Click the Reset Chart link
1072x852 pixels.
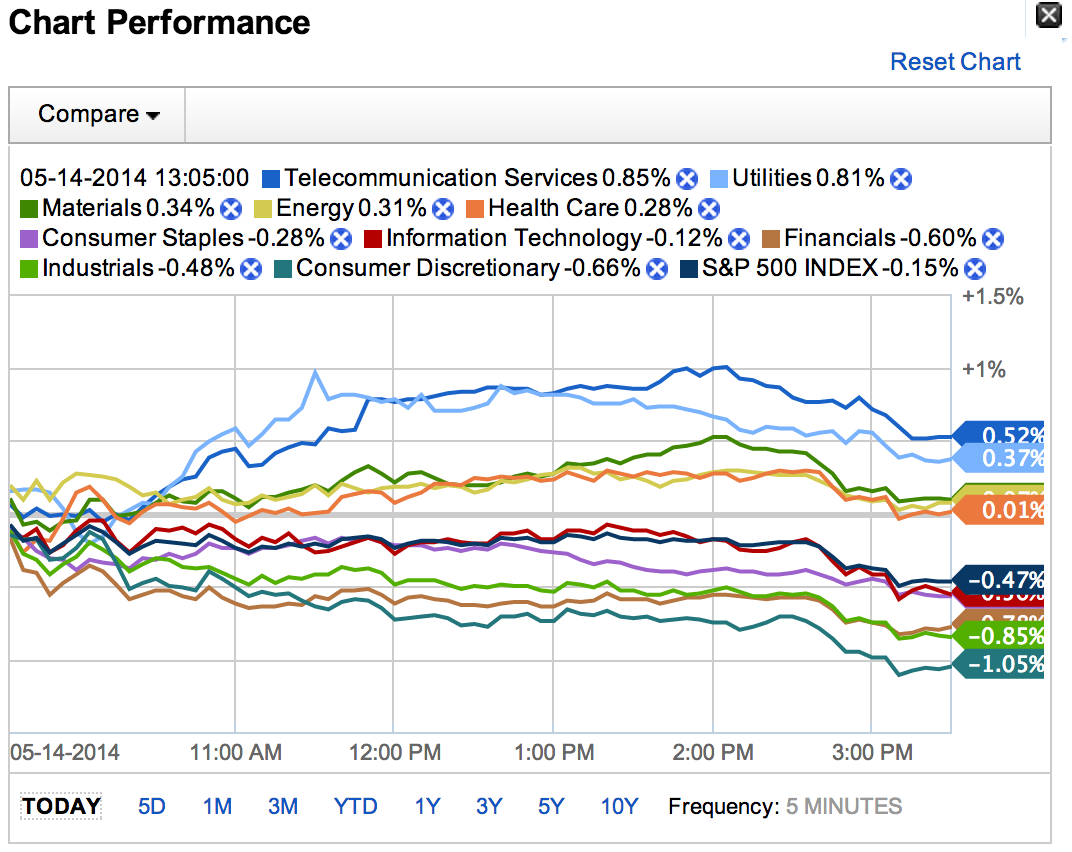955,62
